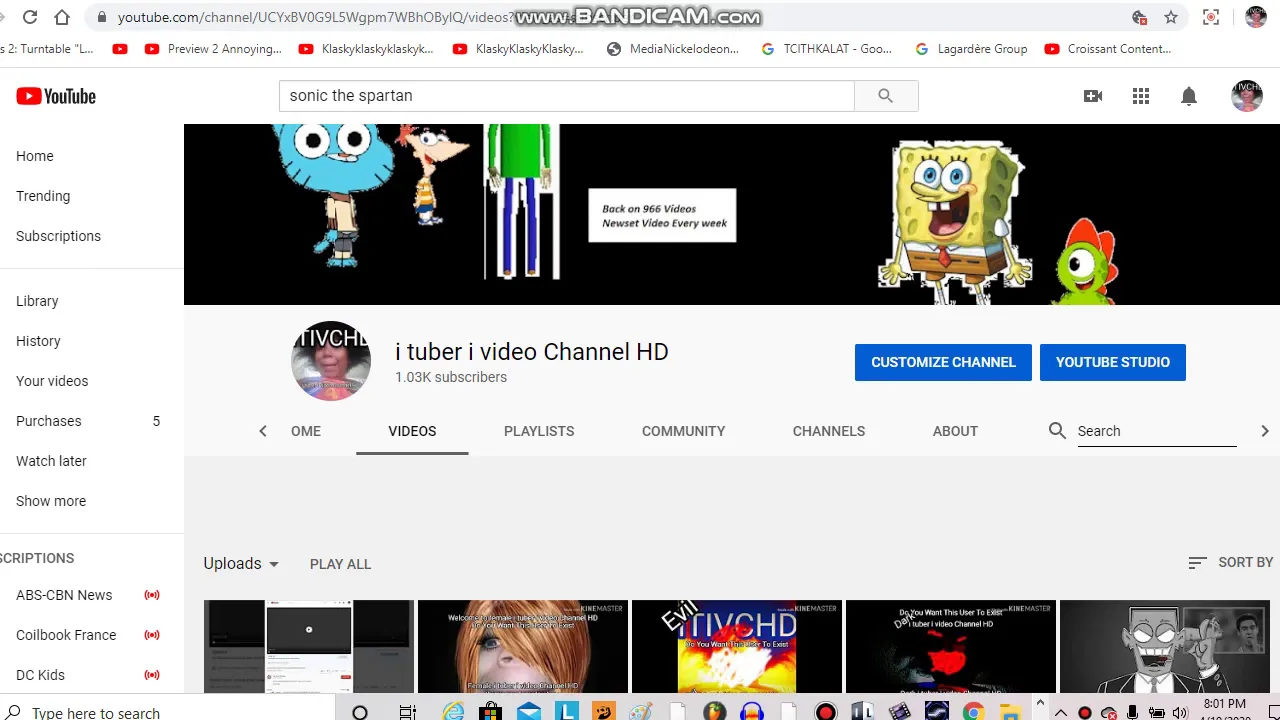
Task: Open the channel profile picture
Action: pos(331,361)
